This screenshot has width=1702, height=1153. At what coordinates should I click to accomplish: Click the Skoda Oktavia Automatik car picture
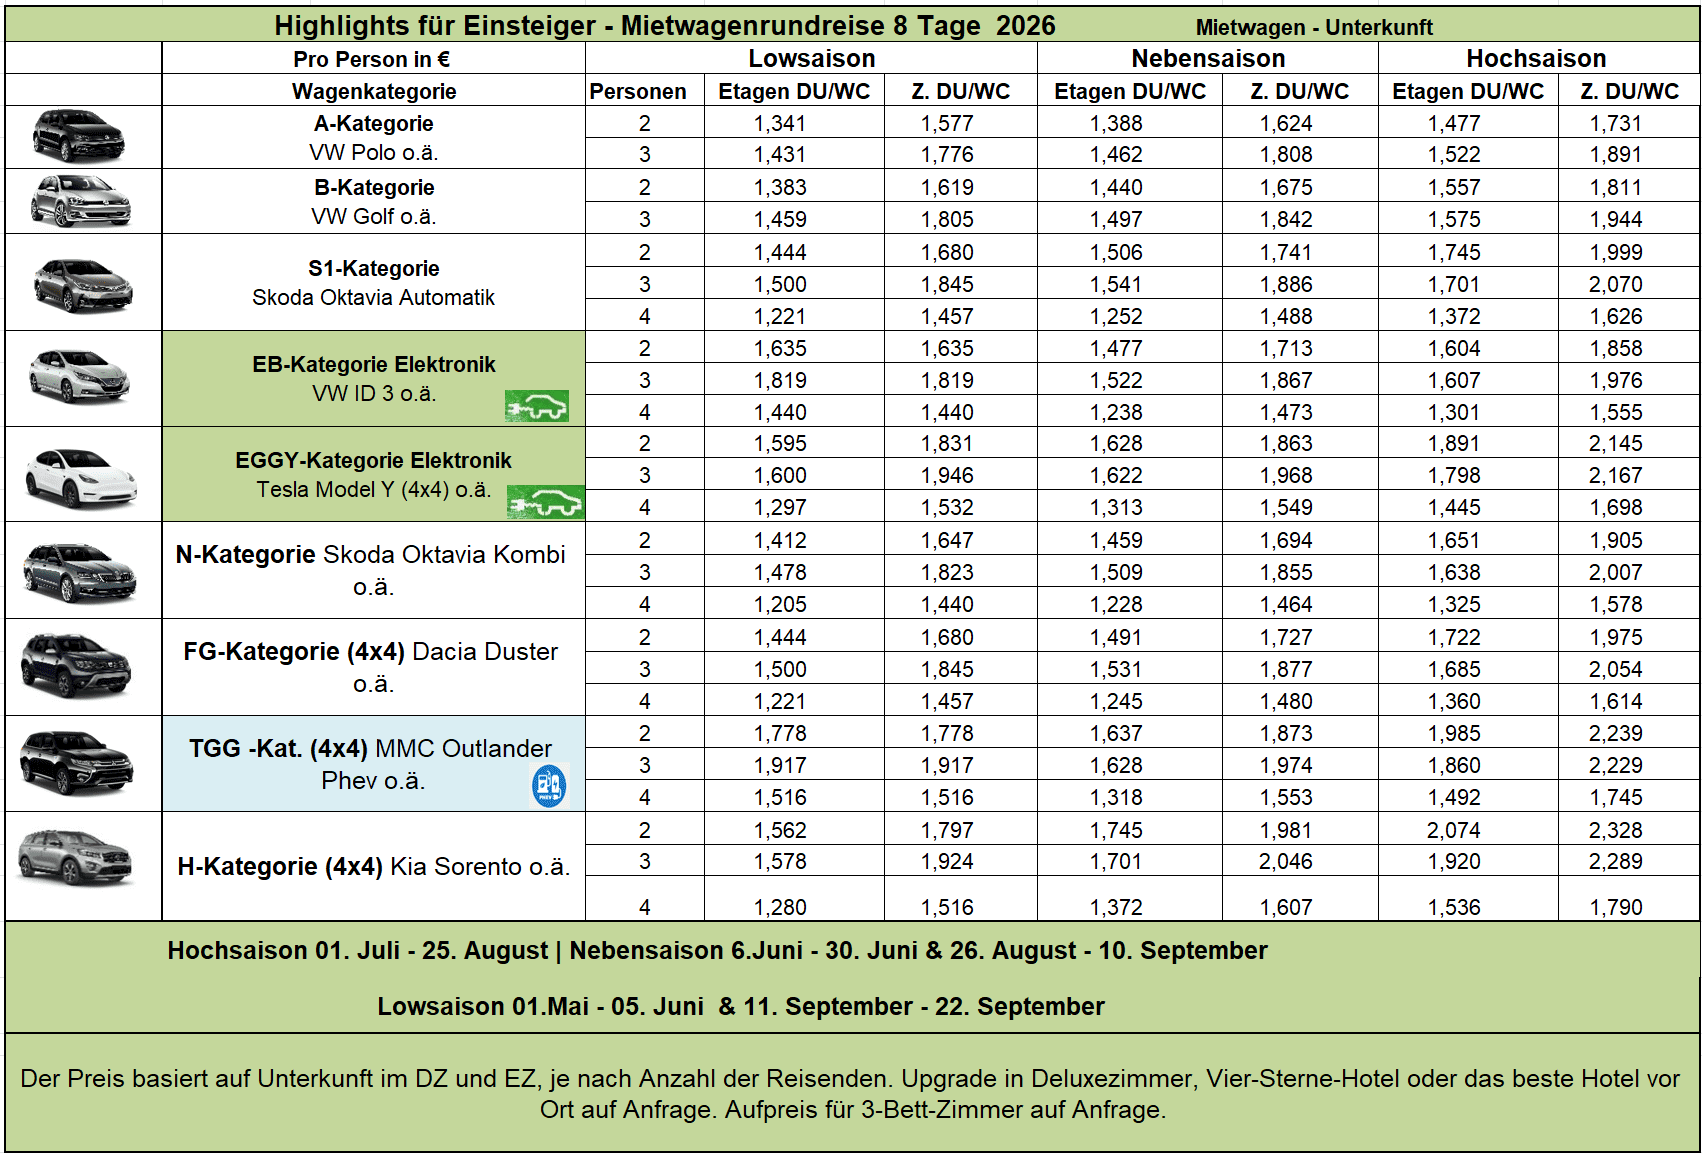coord(82,284)
